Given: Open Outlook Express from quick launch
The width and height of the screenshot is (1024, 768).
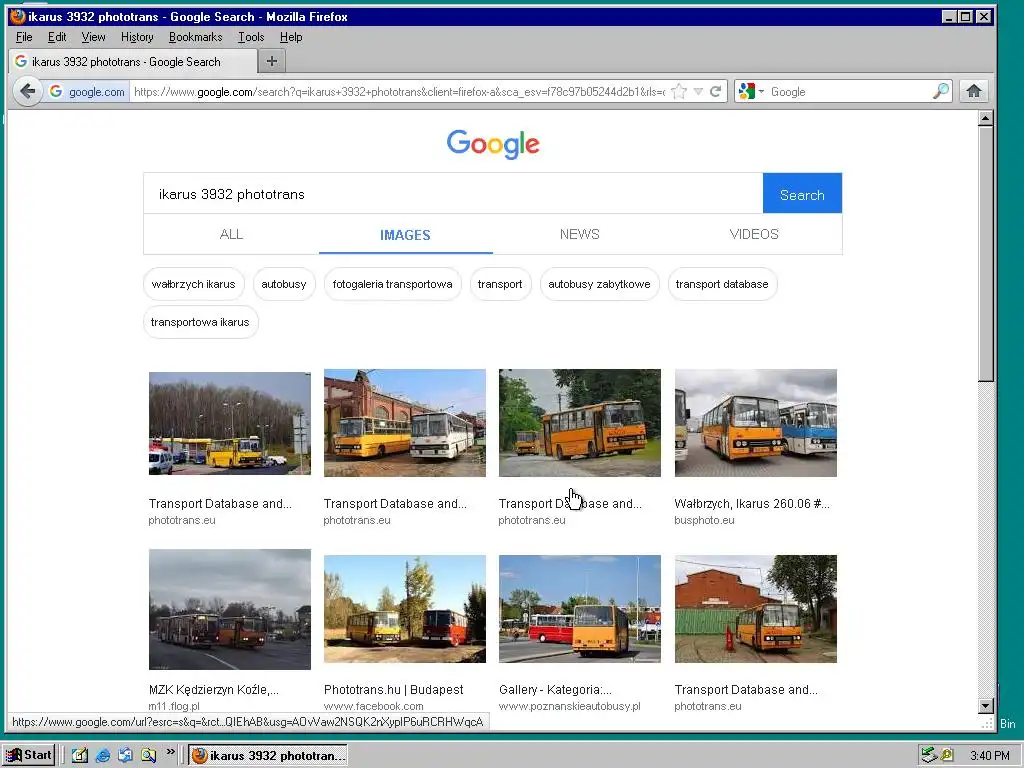Looking at the screenshot, I should coord(125,756).
